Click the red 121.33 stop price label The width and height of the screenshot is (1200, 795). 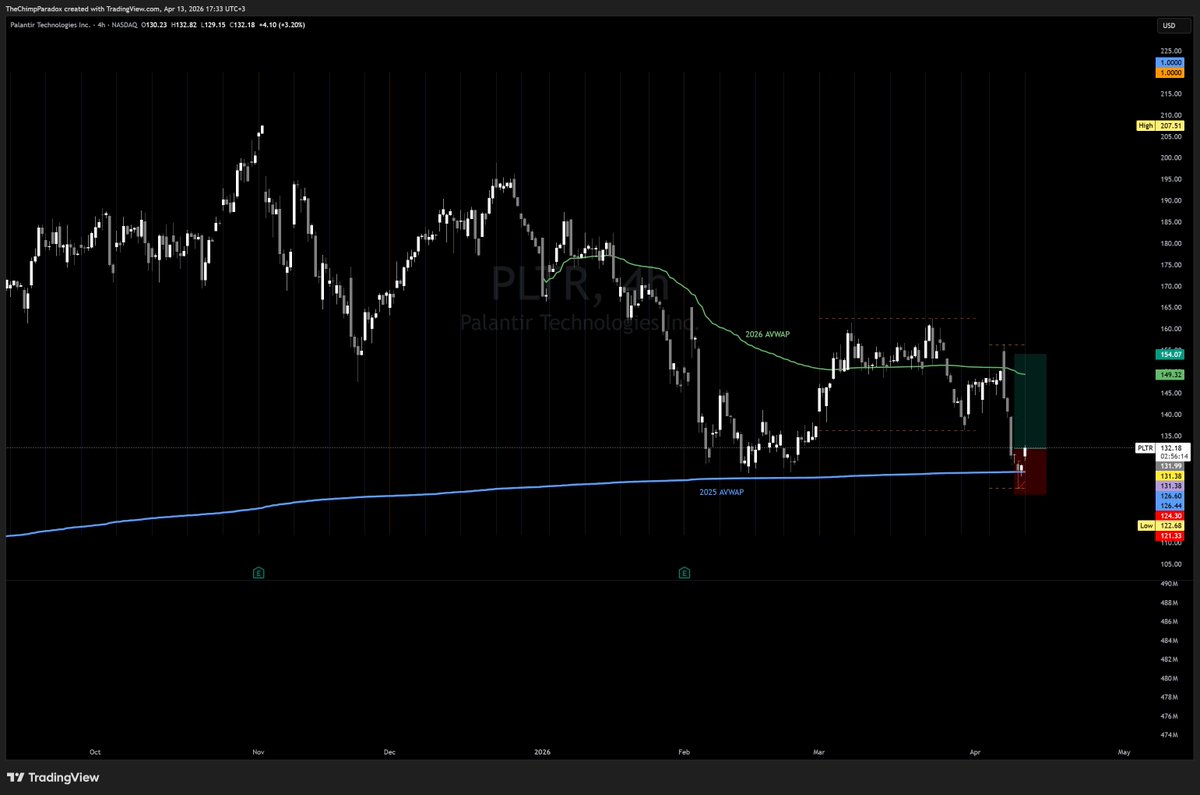coord(1169,536)
